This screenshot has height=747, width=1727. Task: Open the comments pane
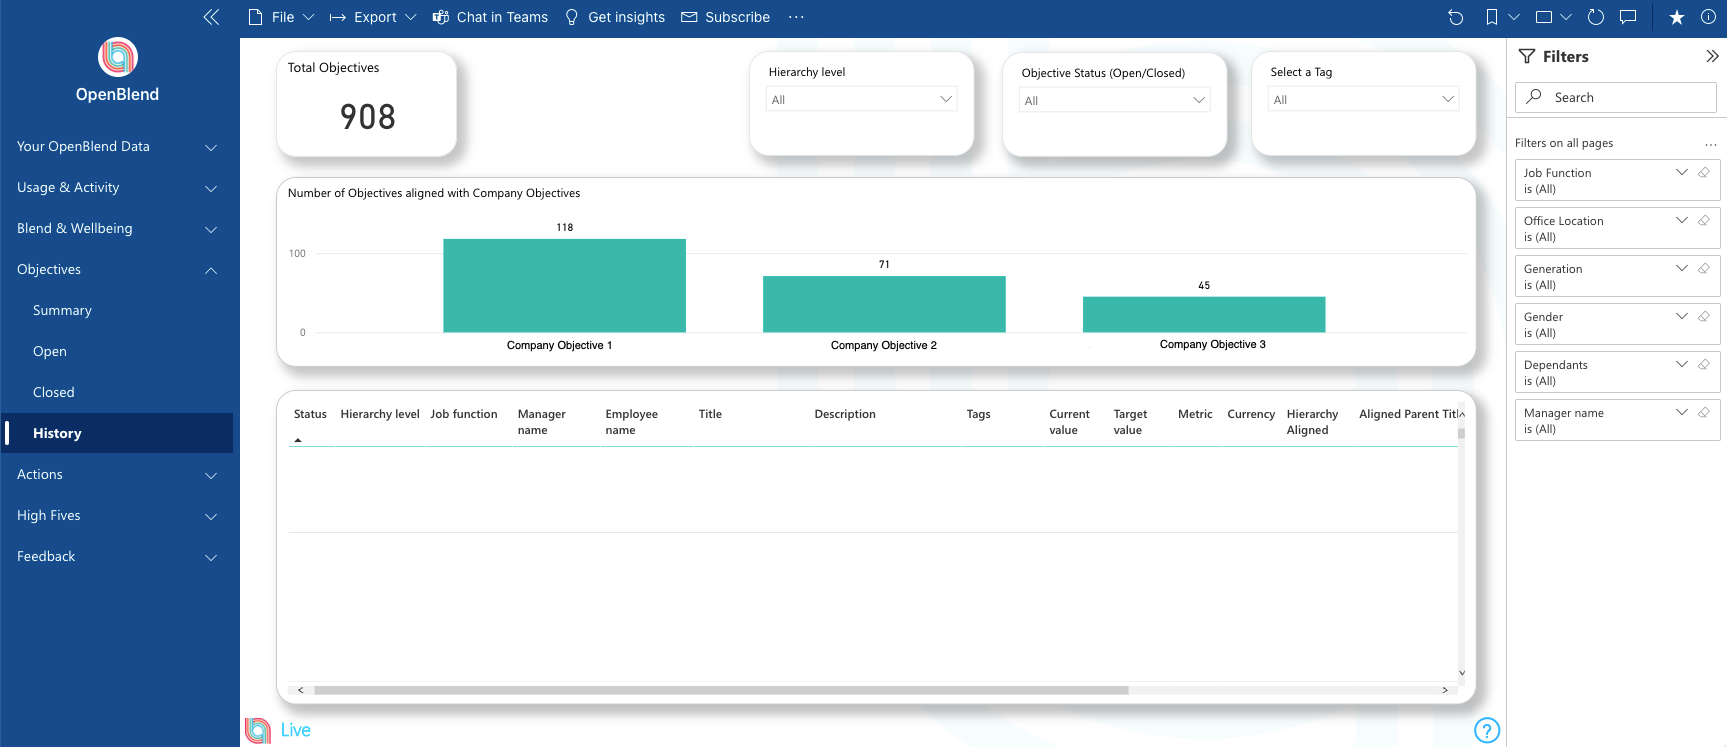click(x=1628, y=17)
